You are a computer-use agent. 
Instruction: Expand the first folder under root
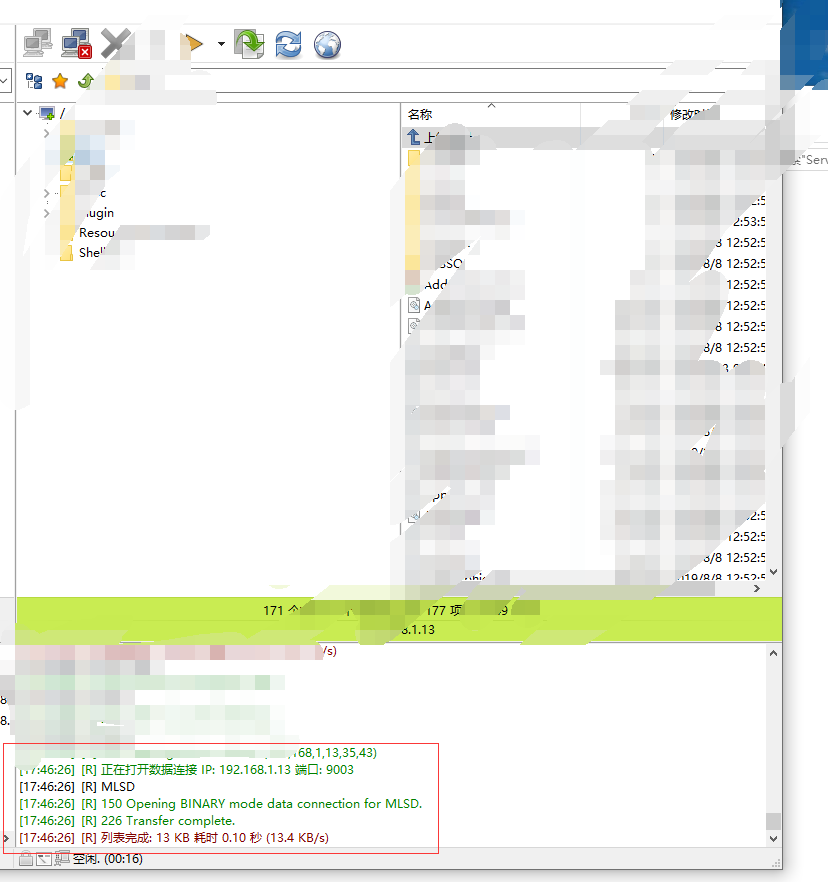click(46, 133)
